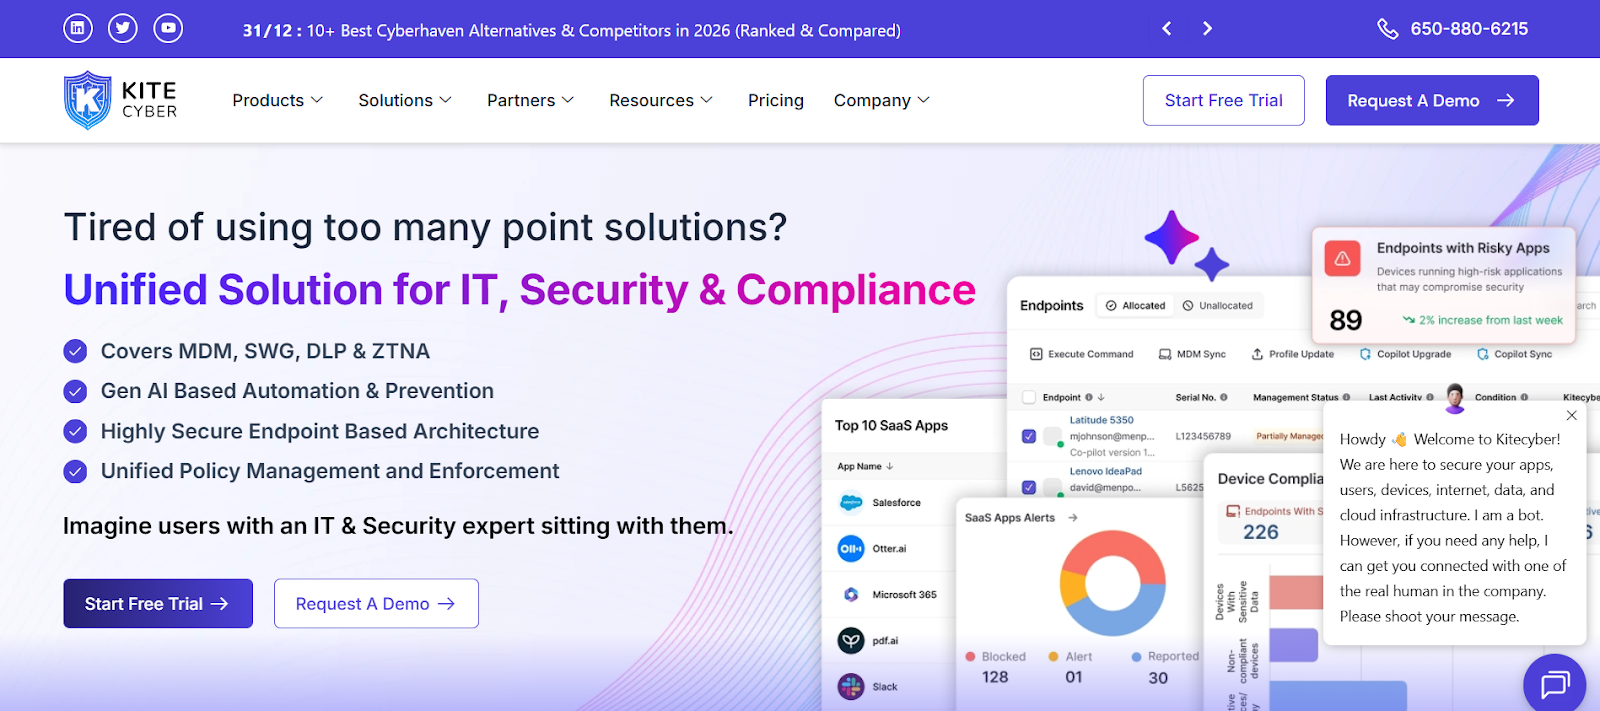Click the Top 10 SaaS Apps heading
Image resolution: width=1600 pixels, height=711 pixels.
pyautogui.click(x=891, y=425)
